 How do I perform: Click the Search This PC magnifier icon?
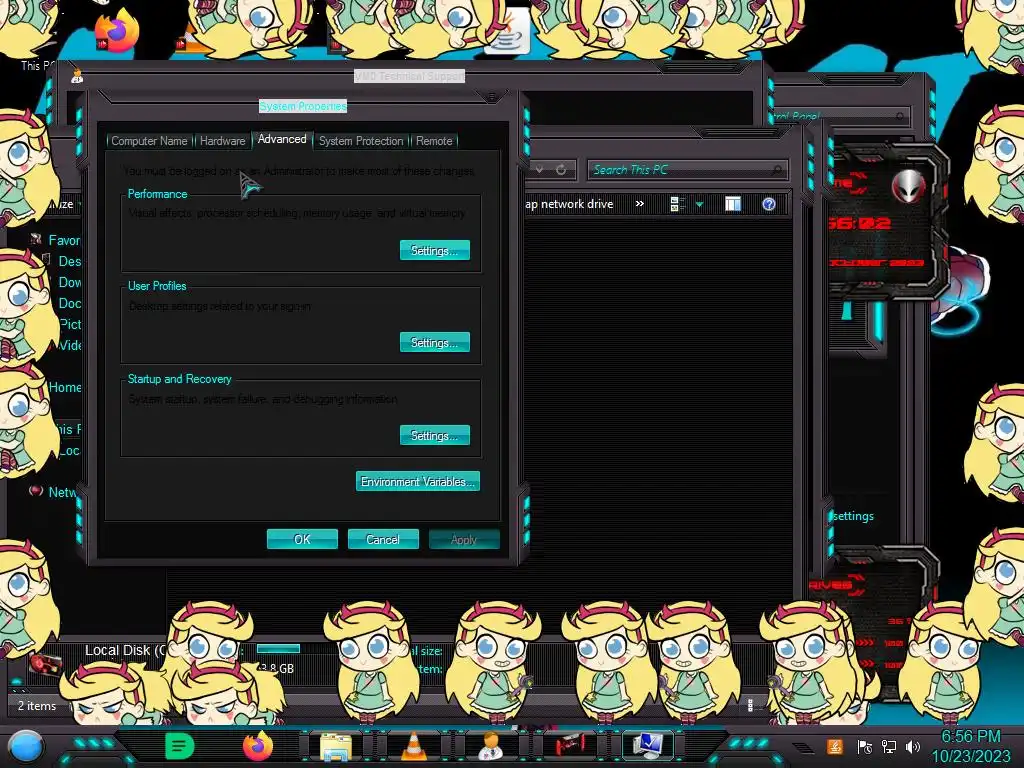click(776, 170)
